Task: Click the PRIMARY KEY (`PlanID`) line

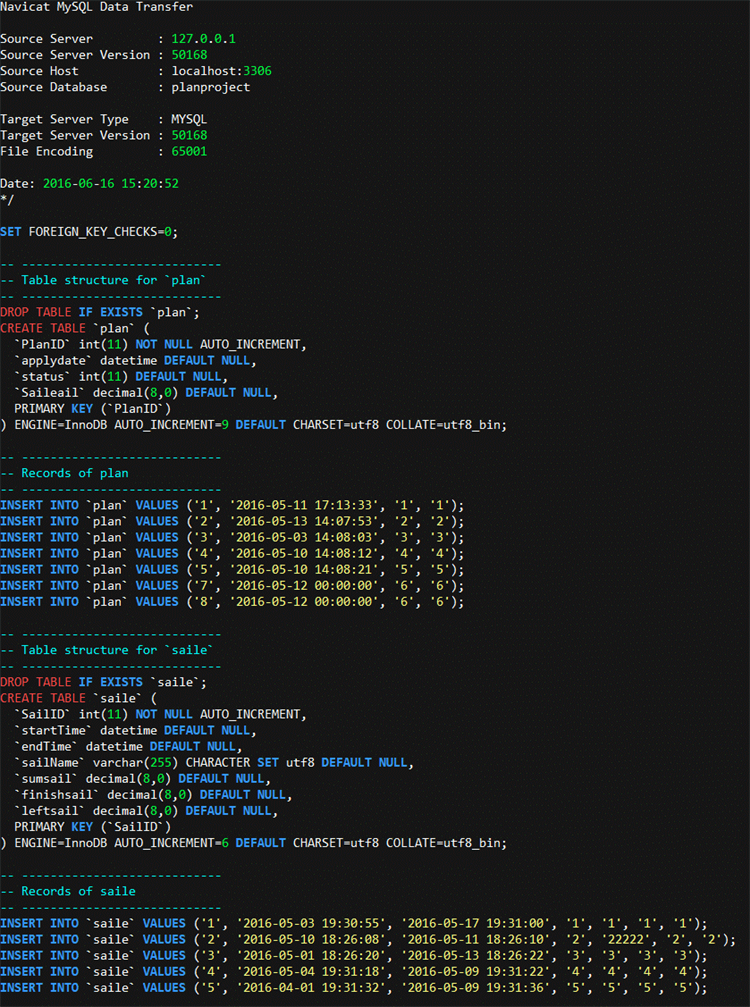Action: 92,408
